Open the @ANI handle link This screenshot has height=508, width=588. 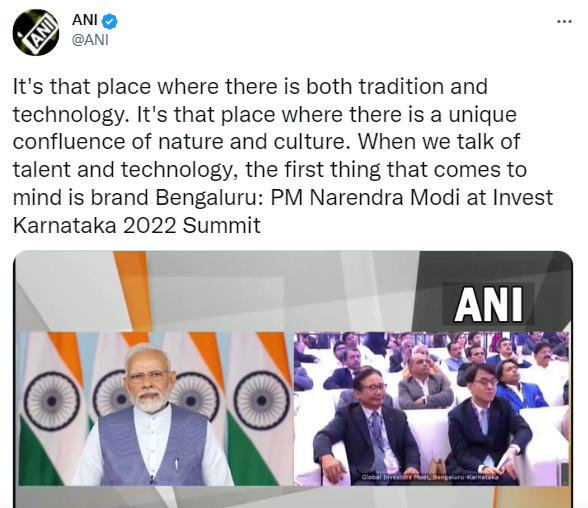(x=90, y=39)
